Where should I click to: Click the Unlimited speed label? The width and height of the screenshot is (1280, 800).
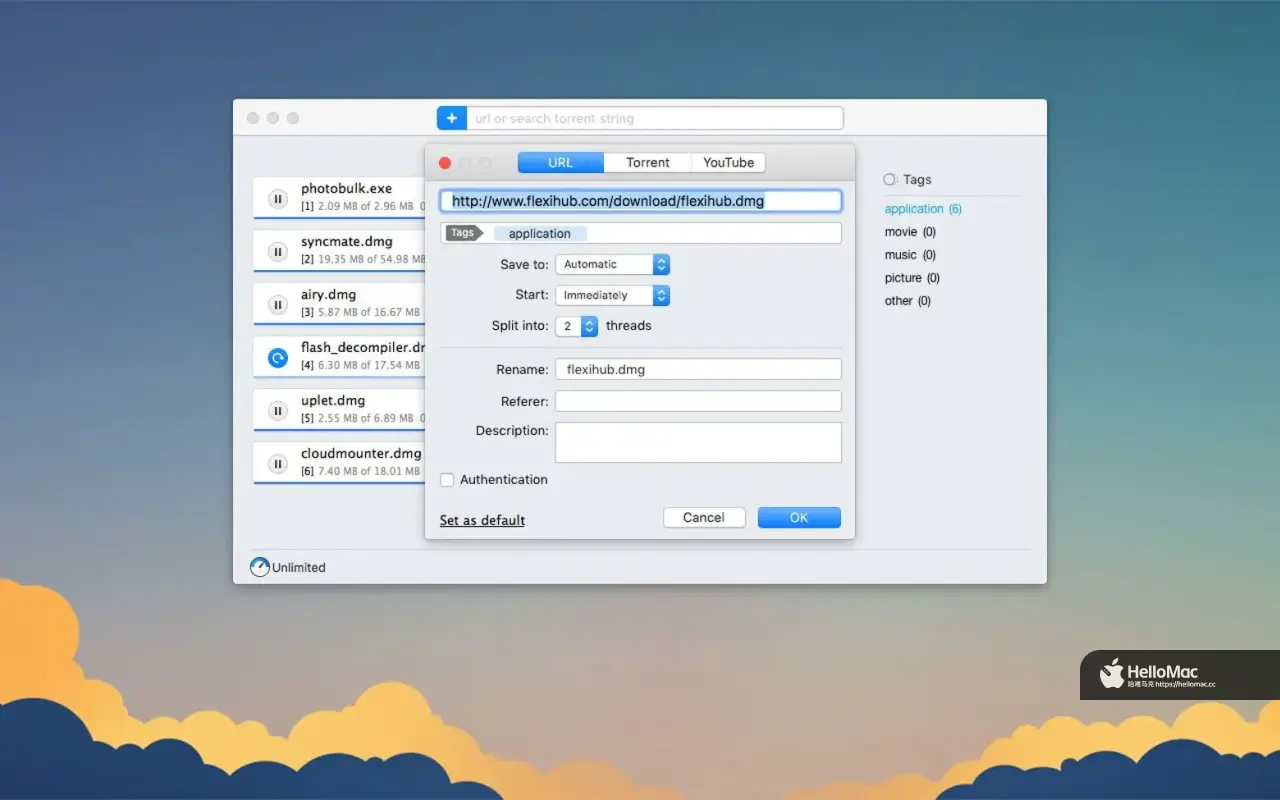pos(299,567)
